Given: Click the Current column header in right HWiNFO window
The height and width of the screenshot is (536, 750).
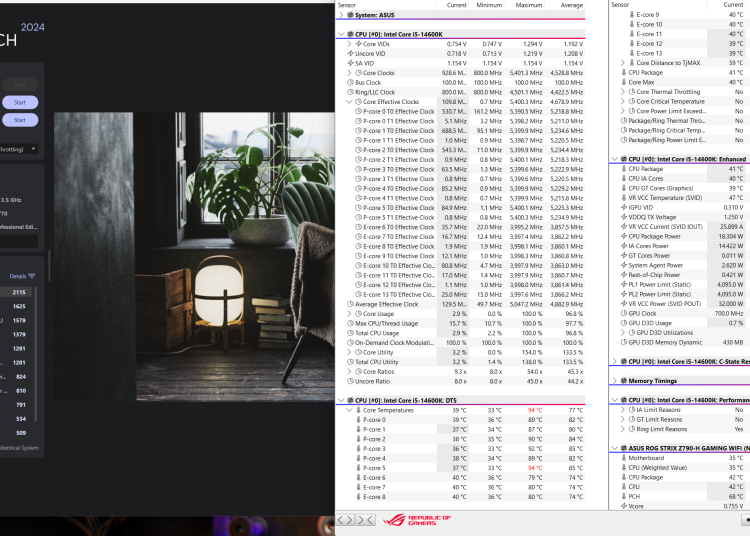Looking at the screenshot, I should click(x=733, y=5).
